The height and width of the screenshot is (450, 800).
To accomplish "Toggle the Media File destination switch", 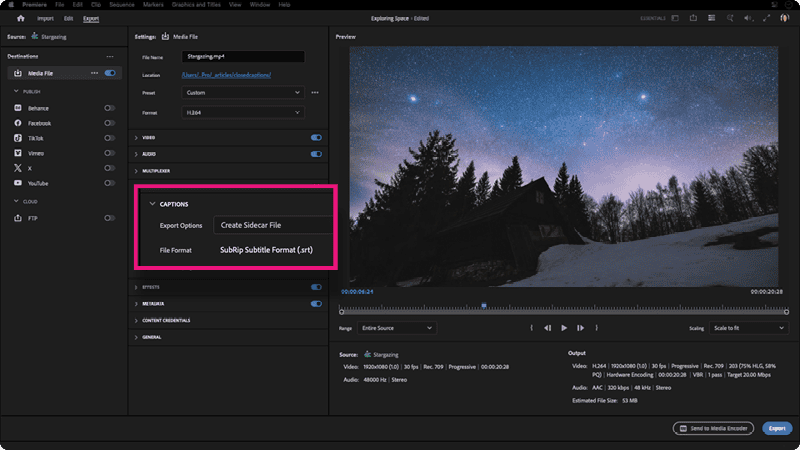I will [x=110, y=73].
